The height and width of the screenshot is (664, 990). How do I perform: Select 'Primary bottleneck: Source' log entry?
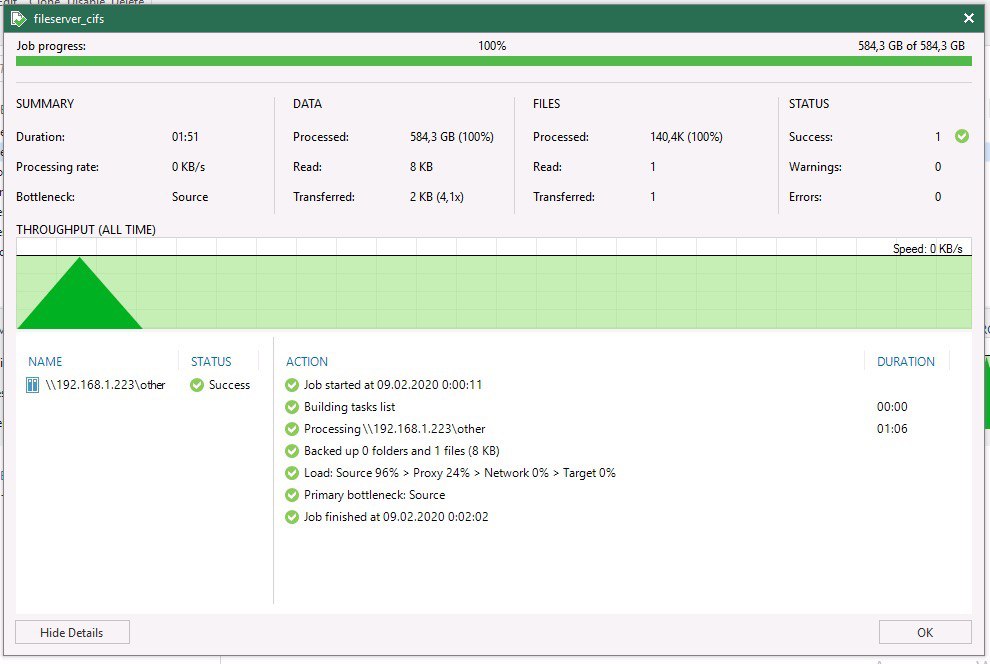[374, 495]
